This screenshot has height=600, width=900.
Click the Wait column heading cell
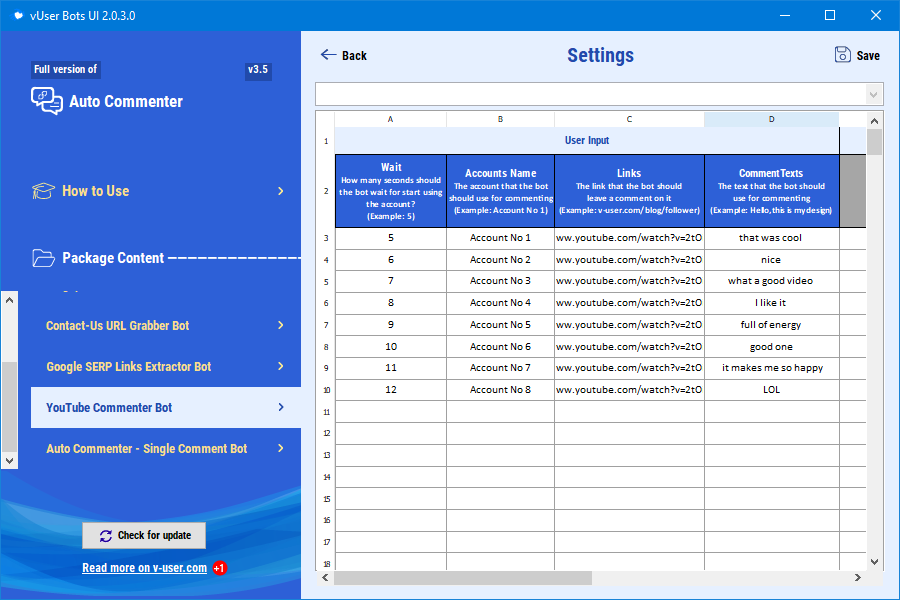391,191
